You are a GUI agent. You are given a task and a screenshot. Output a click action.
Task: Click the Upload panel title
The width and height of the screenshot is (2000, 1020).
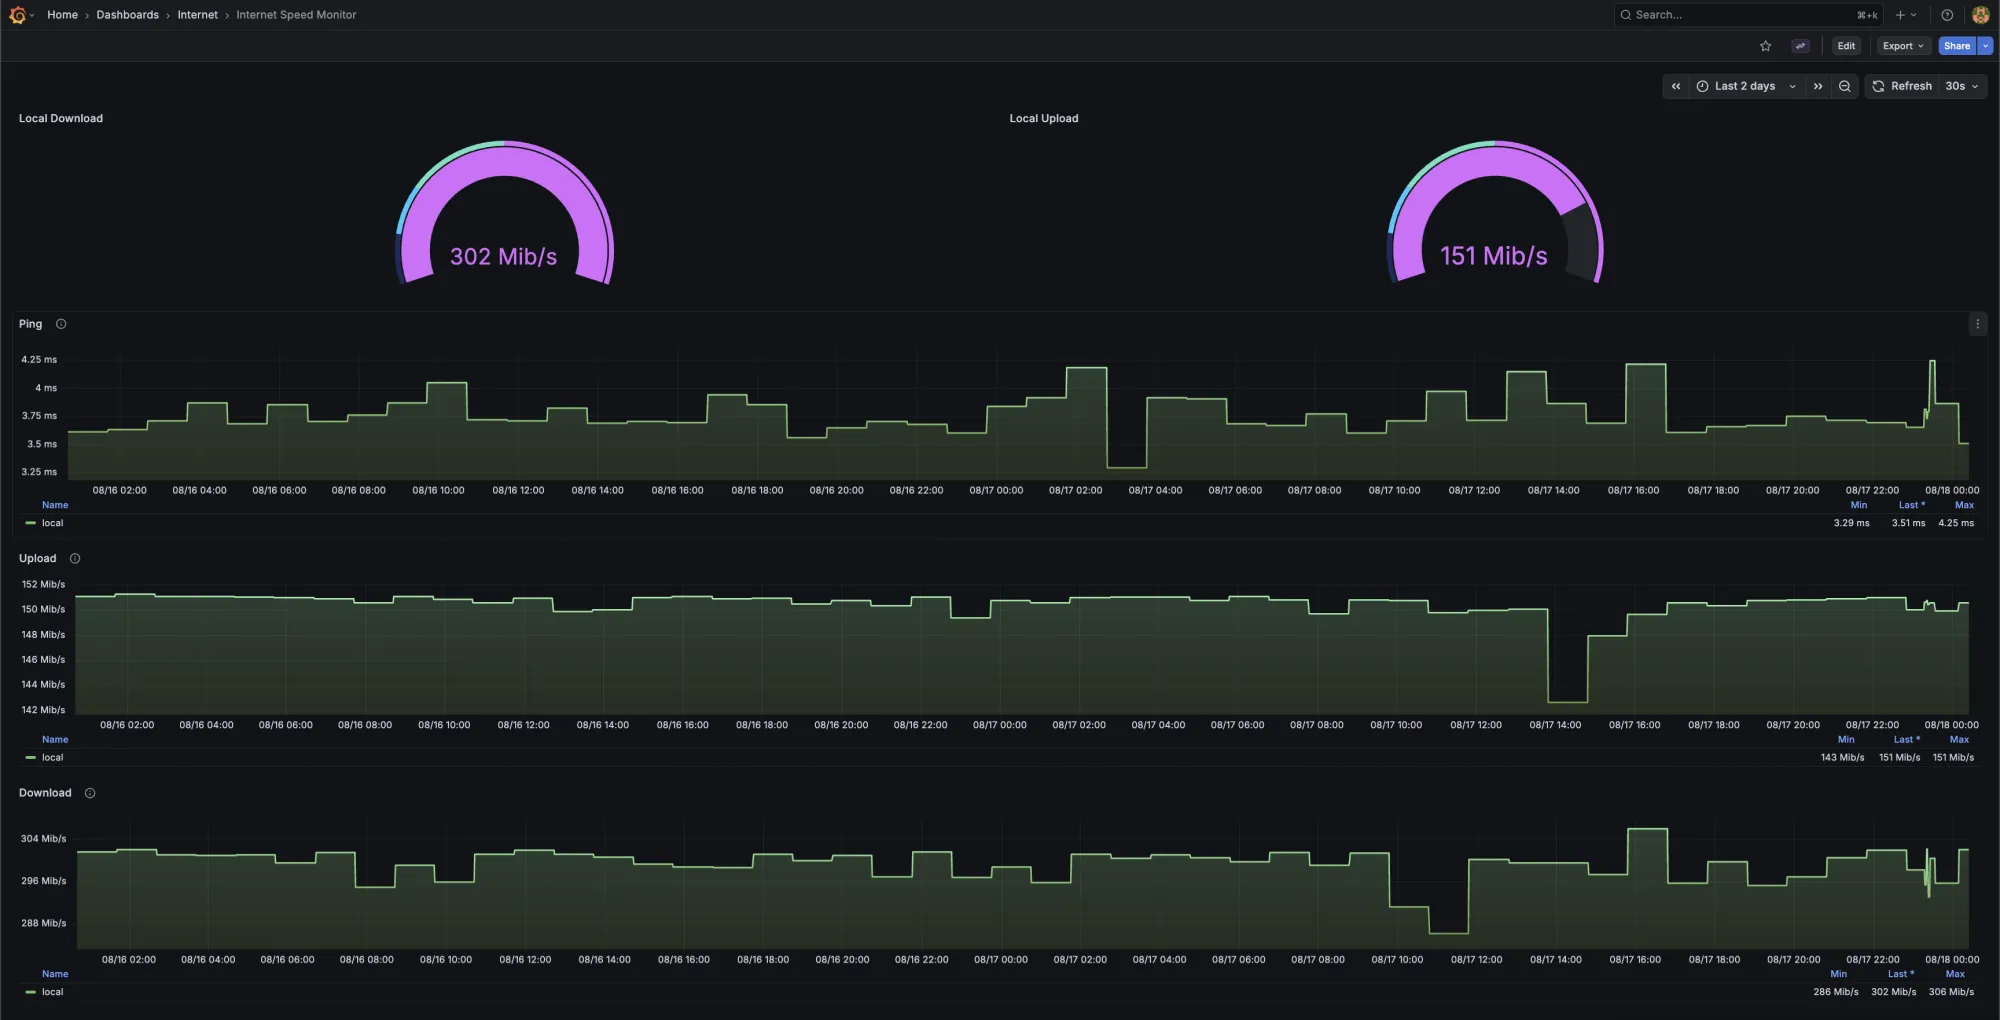pyautogui.click(x=37, y=558)
